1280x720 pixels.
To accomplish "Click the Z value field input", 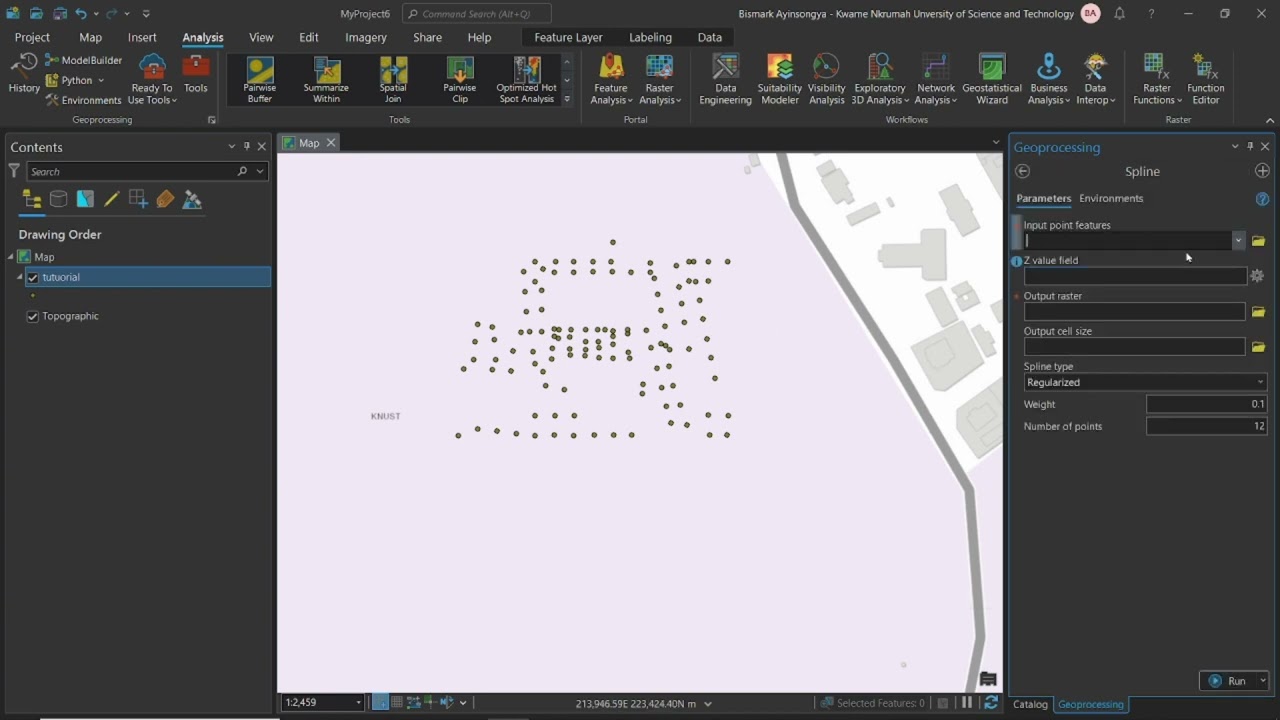I will pos(1135,276).
